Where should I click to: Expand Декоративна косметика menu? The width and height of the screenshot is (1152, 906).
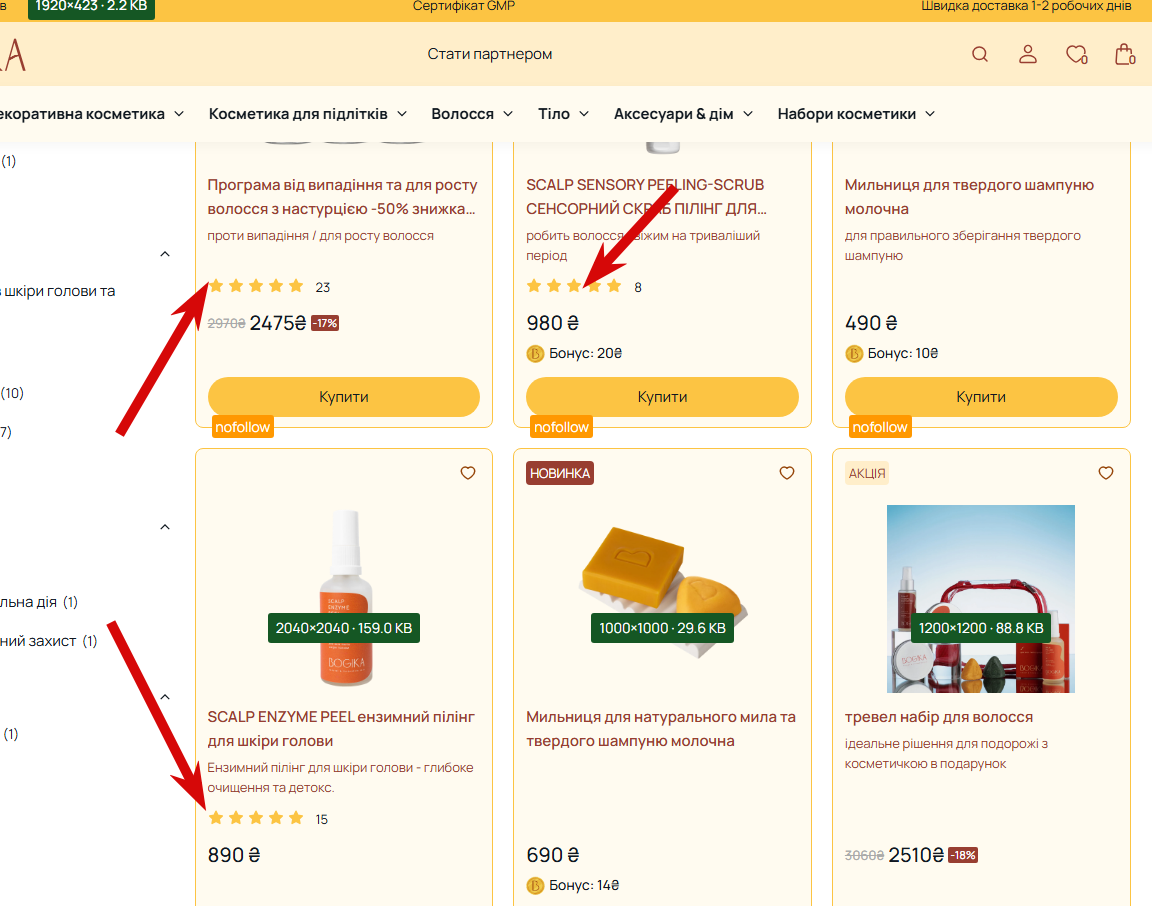[x=92, y=114]
